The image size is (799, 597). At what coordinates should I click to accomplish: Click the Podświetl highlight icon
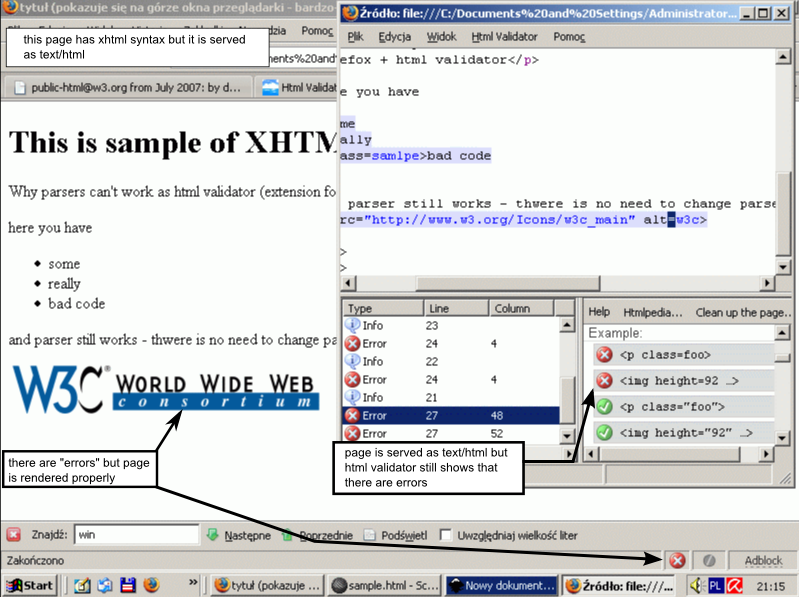pos(369,535)
